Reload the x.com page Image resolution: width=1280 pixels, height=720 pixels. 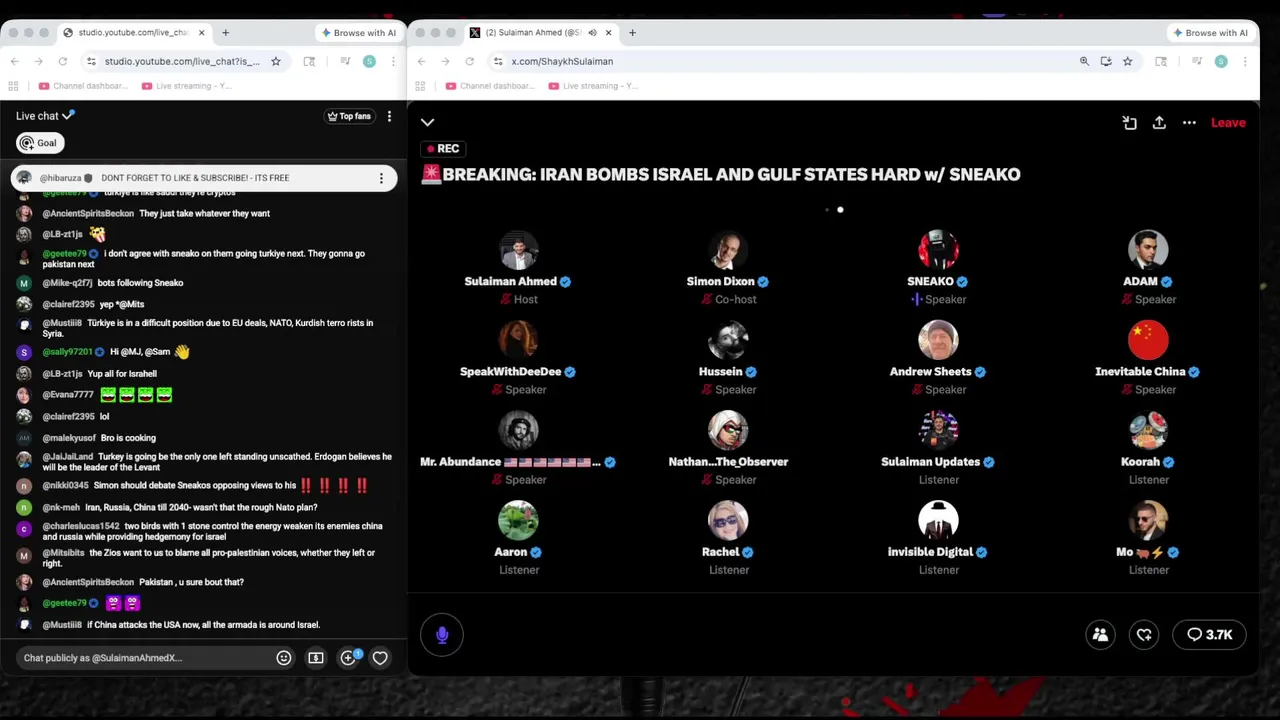(469, 62)
